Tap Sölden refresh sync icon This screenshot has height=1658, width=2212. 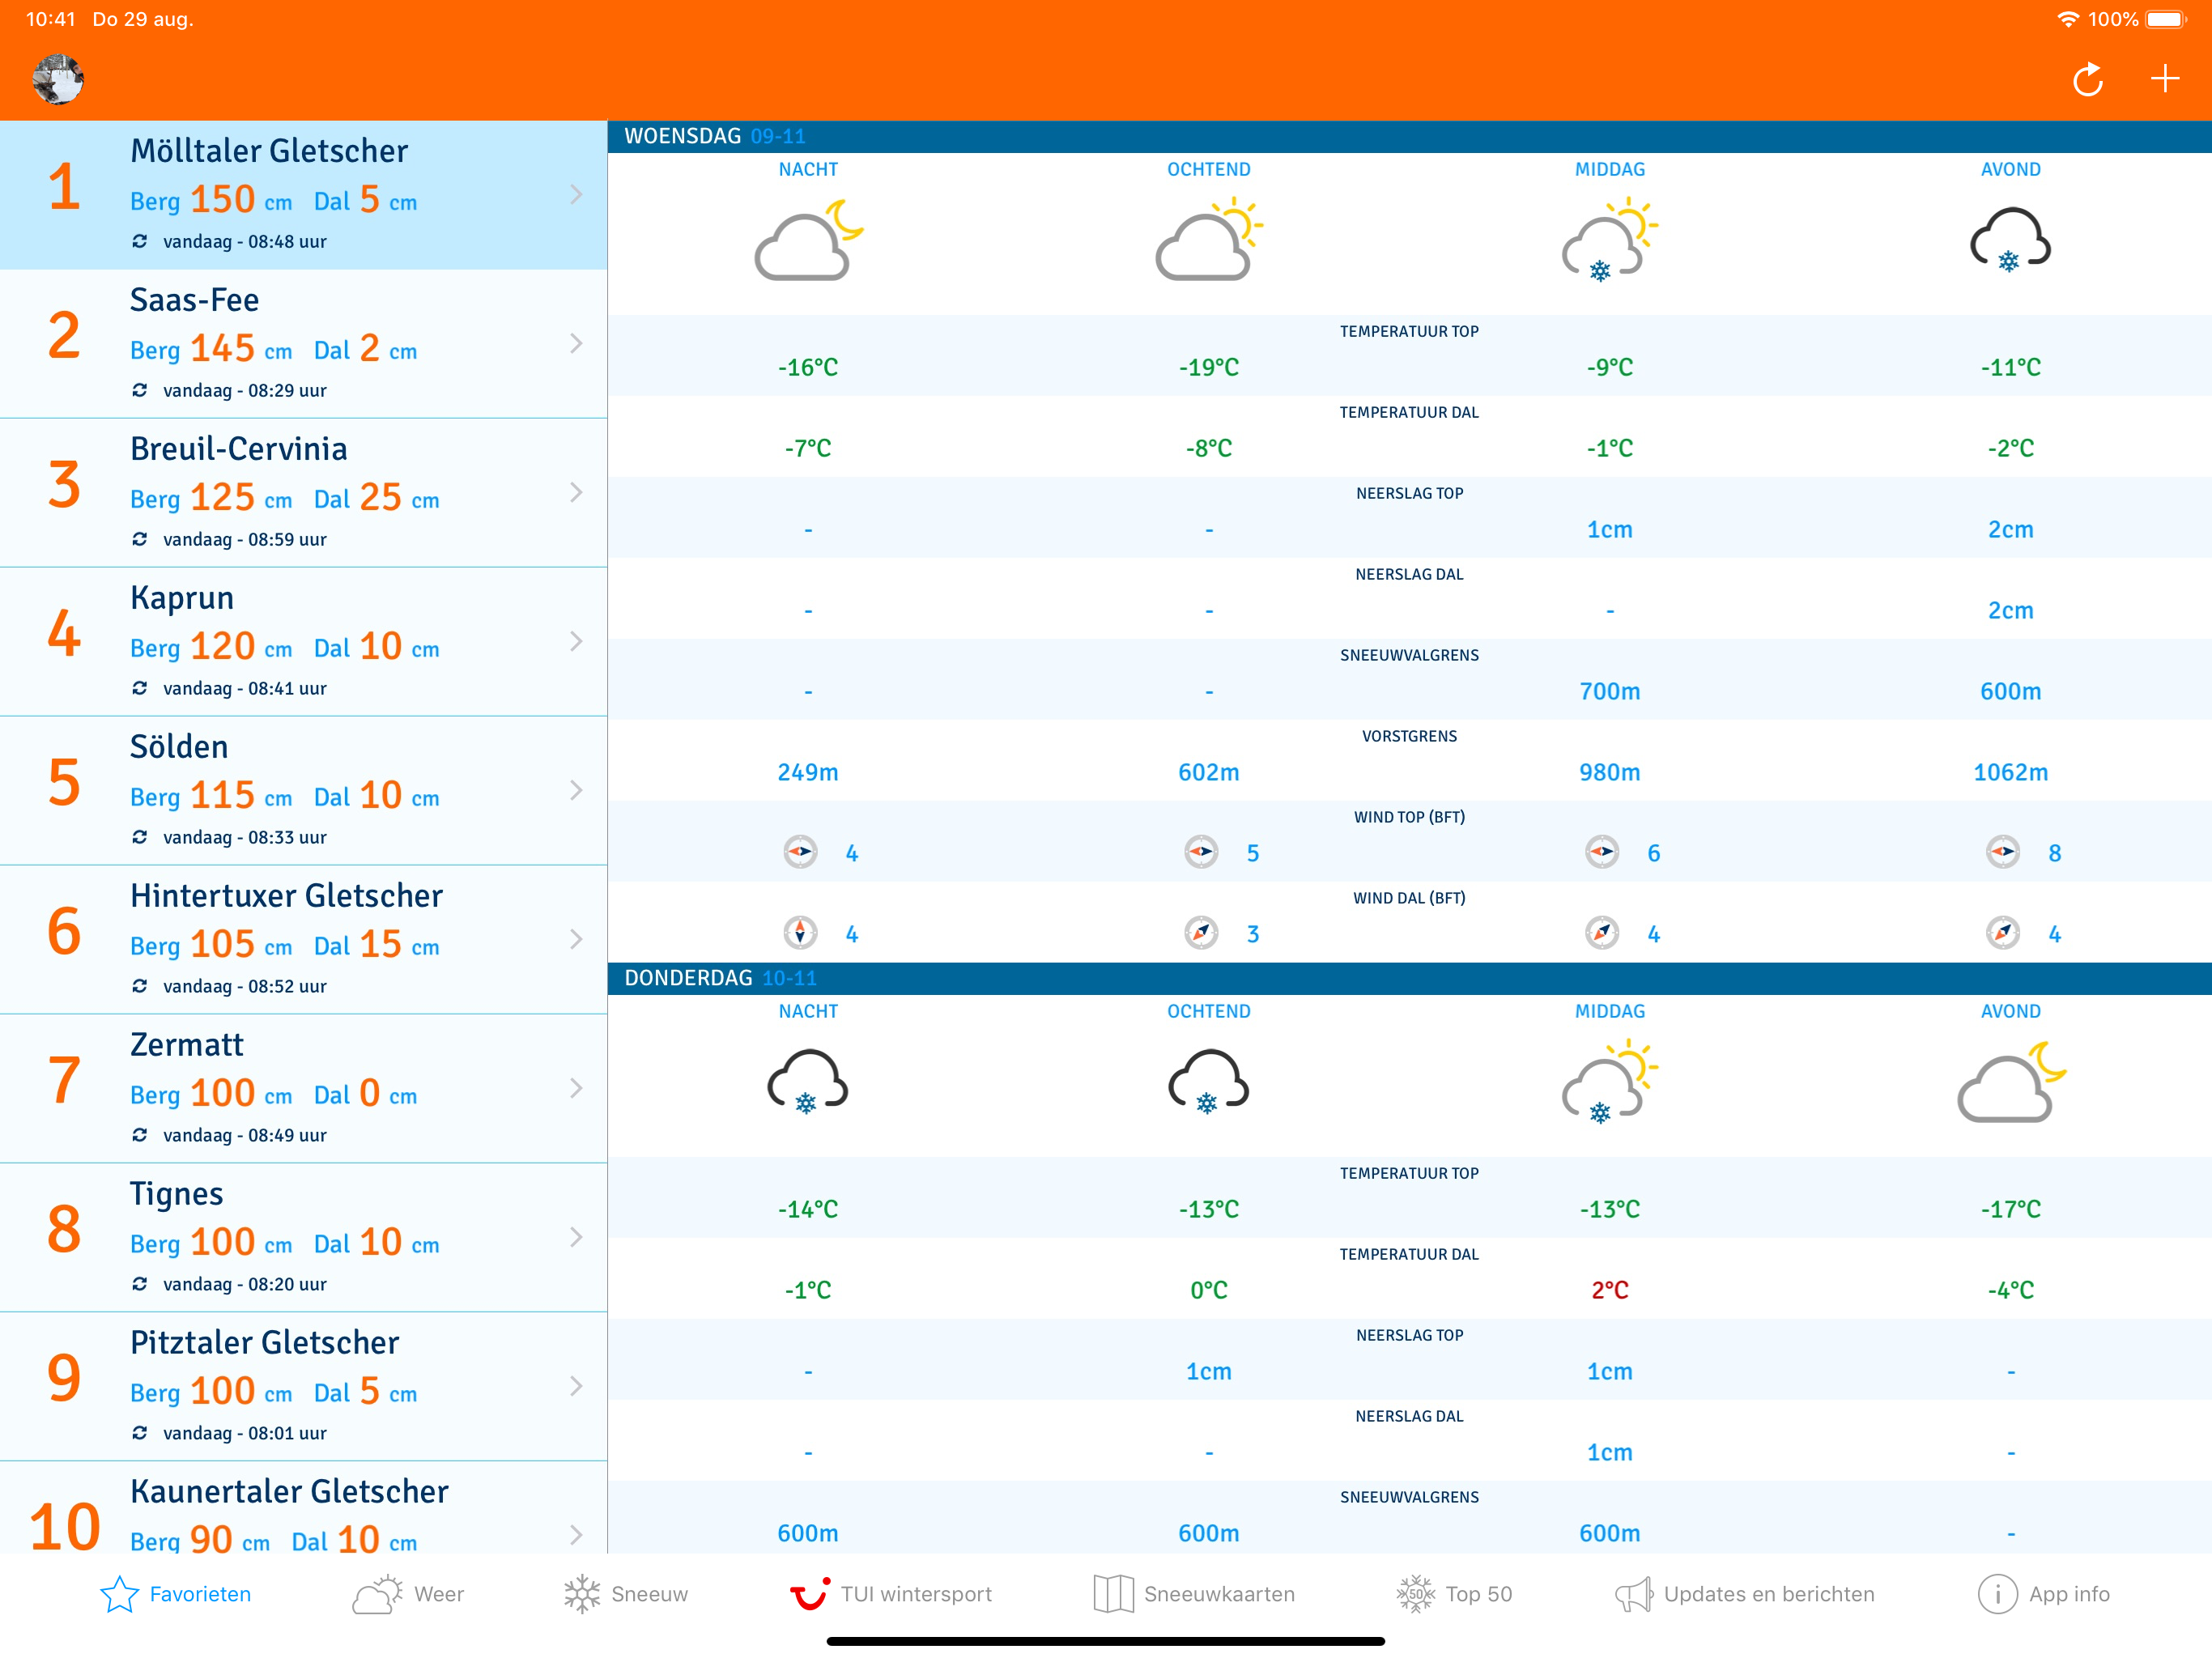coord(140,837)
